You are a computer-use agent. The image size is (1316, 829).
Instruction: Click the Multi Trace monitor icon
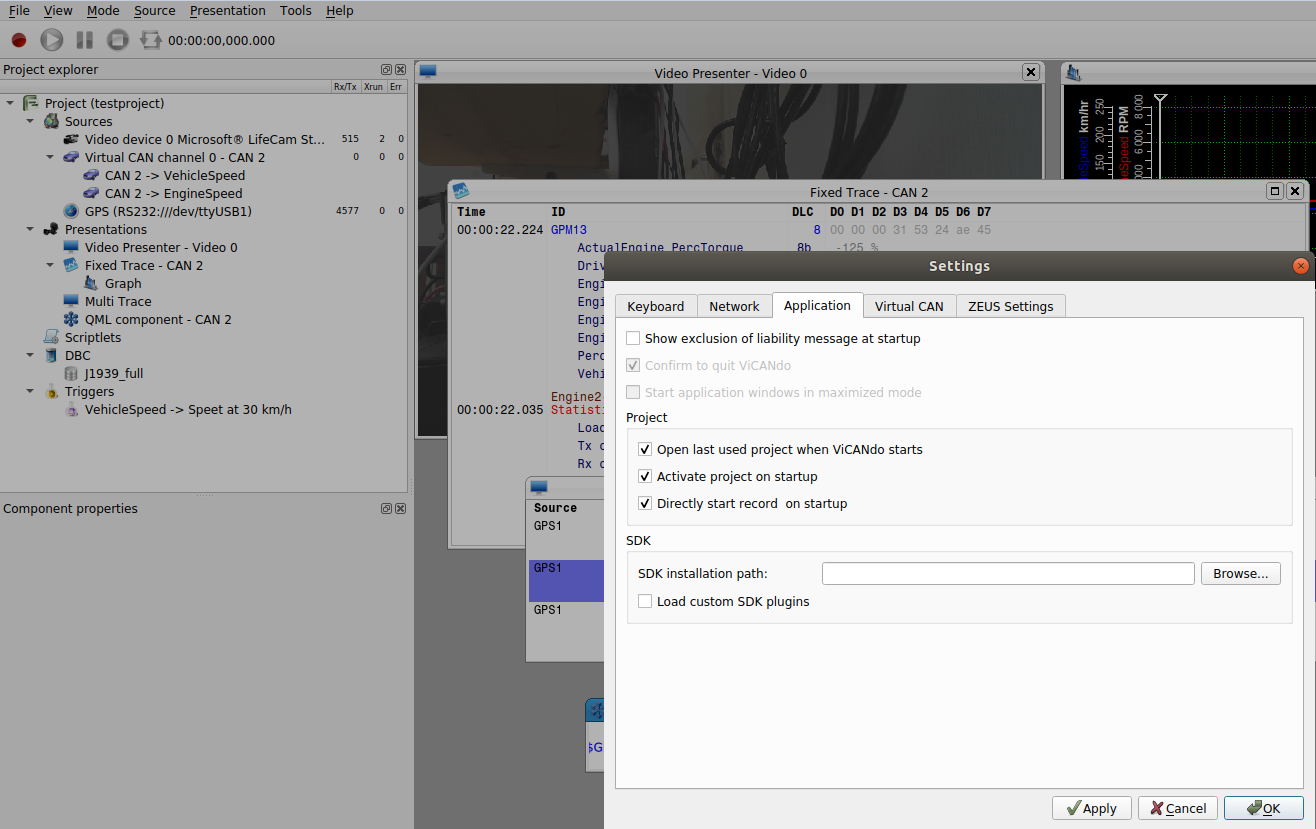[x=71, y=302]
